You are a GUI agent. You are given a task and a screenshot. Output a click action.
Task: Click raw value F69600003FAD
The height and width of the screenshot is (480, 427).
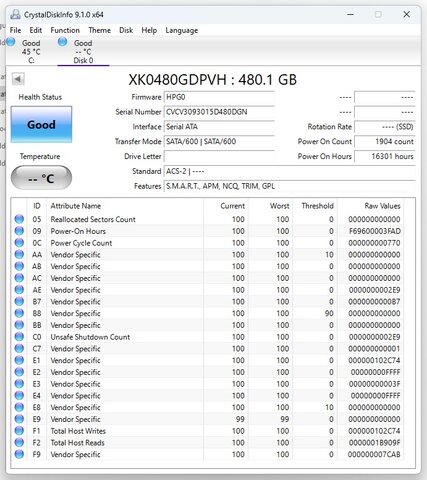click(x=375, y=231)
